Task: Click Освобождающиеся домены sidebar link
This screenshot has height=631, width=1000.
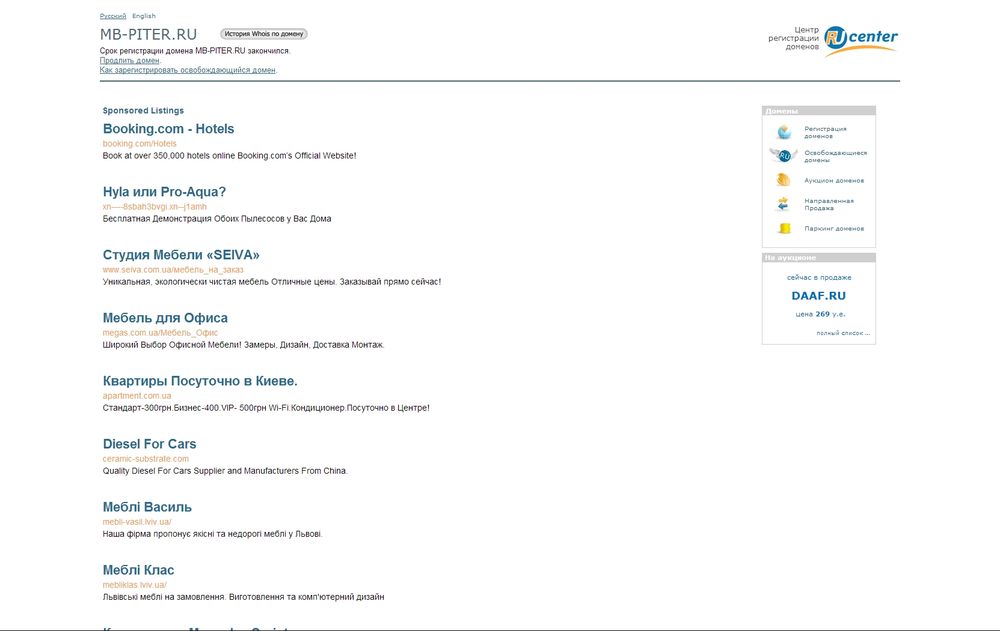Action: pos(835,156)
